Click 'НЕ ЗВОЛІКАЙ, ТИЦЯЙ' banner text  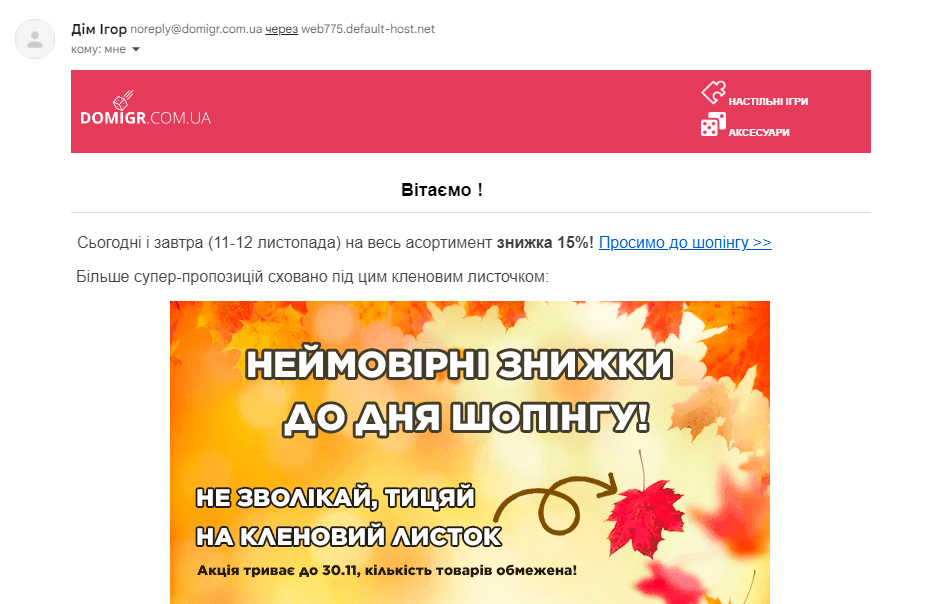[336, 498]
